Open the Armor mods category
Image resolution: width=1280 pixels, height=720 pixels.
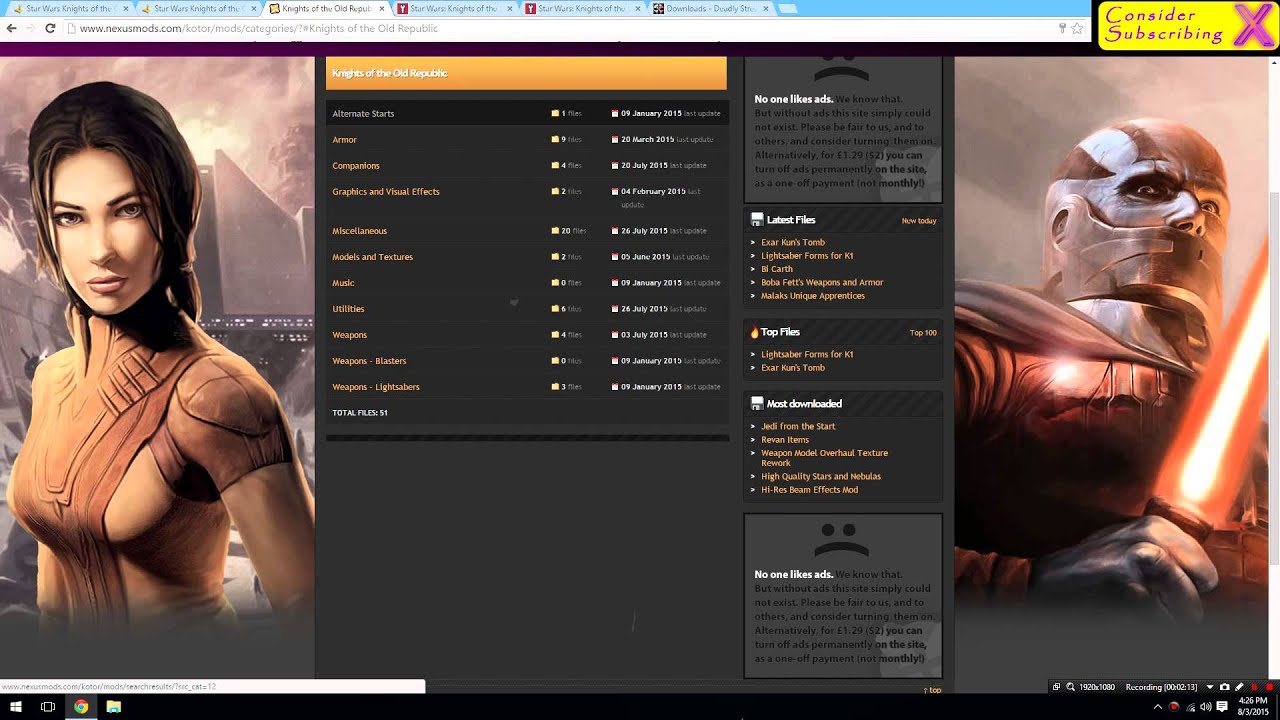[344, 140]
